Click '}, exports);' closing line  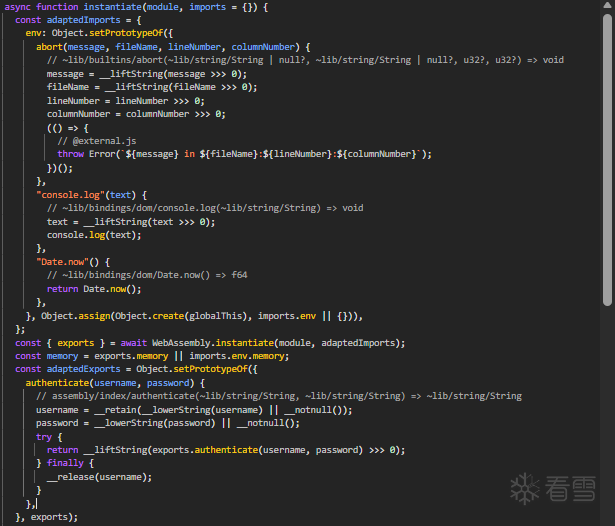point(46,517)
